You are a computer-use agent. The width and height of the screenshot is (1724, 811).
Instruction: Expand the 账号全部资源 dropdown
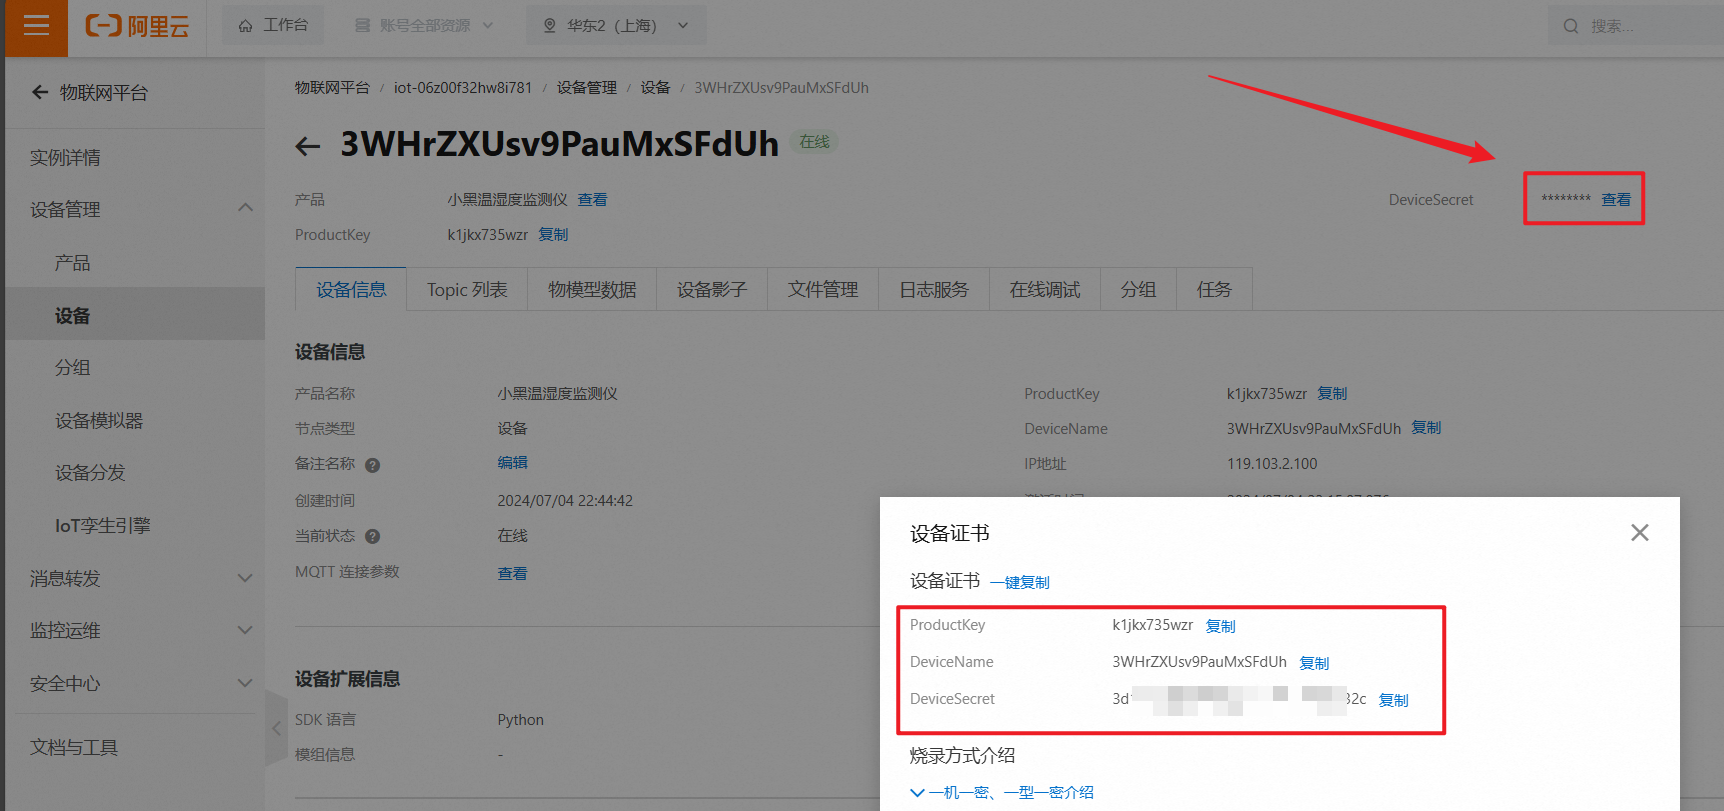424,25
